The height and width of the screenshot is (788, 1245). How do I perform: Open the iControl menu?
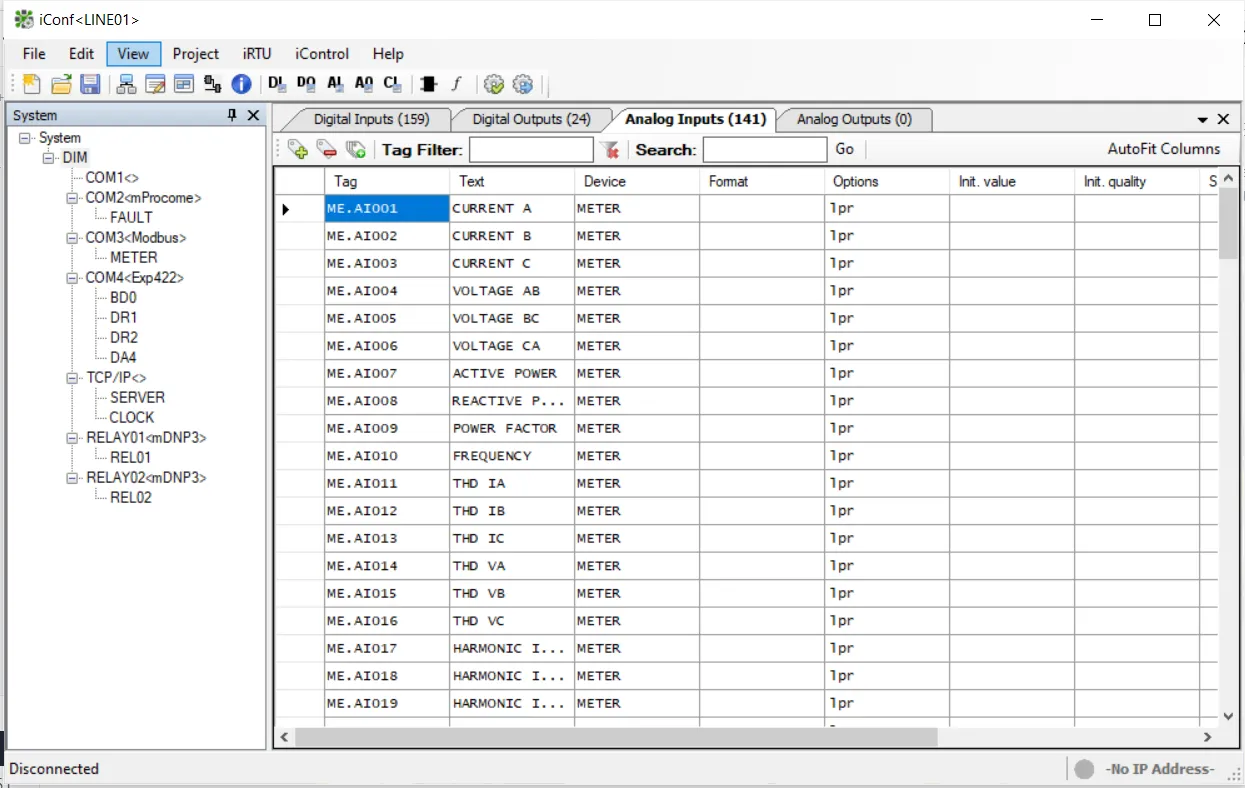click(x=322, y=54)
